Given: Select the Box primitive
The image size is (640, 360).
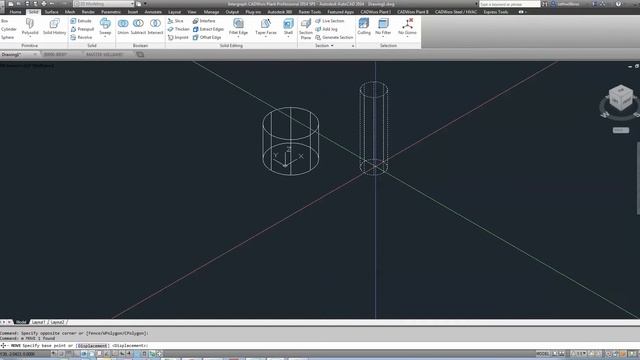Looking at the screenshot, I should tap(4, 21).
